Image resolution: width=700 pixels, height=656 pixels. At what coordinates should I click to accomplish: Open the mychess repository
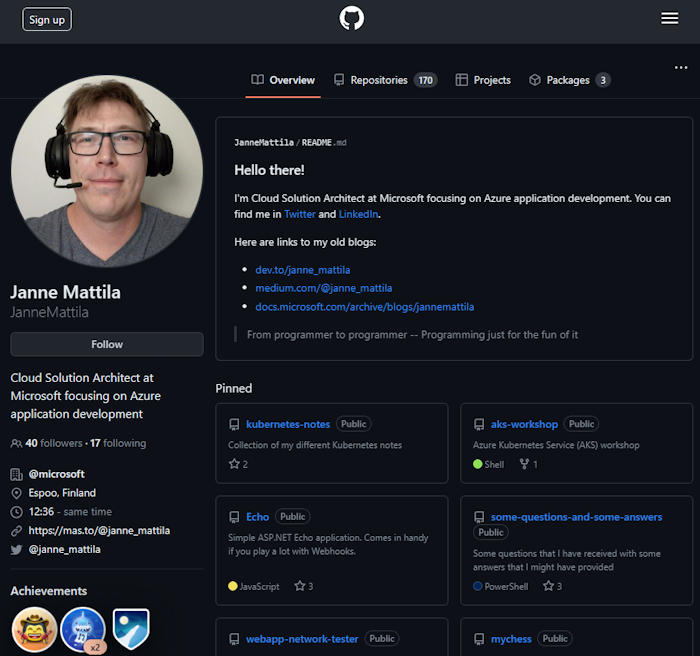point(511,639)
